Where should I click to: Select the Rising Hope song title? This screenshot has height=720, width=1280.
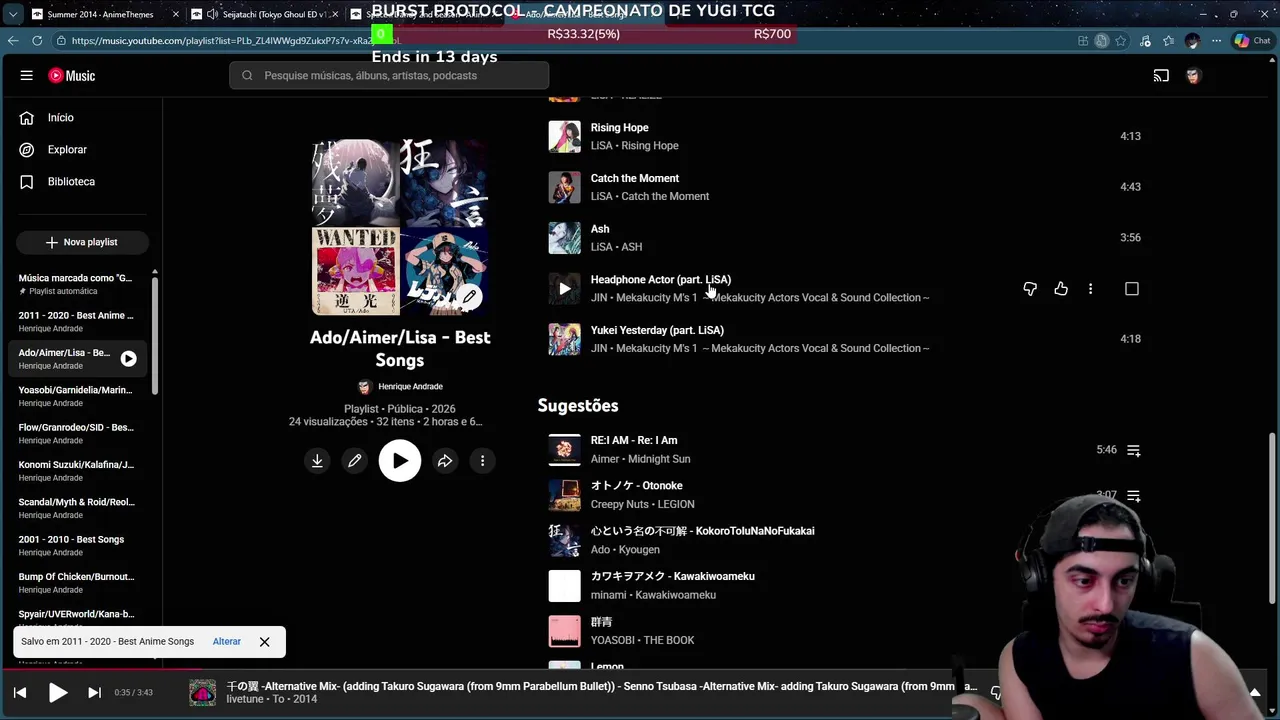tap(619, 128)
